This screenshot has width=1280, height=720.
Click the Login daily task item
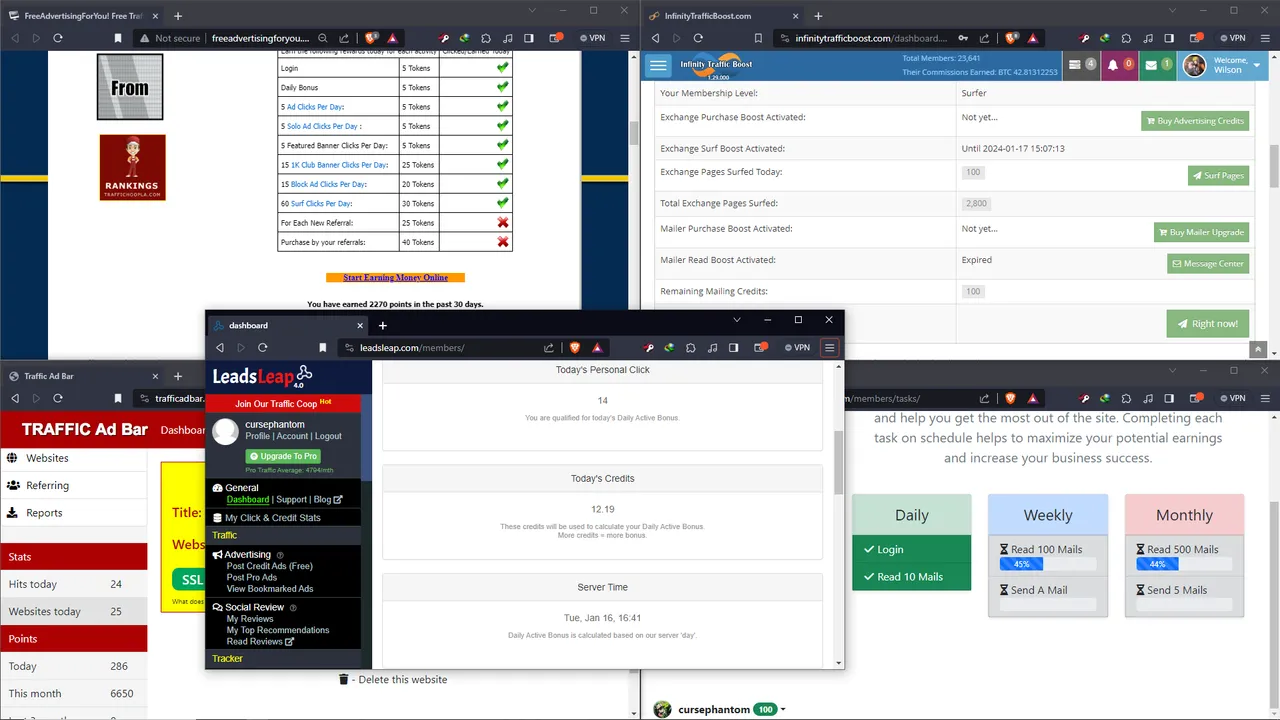pos(911,549)
